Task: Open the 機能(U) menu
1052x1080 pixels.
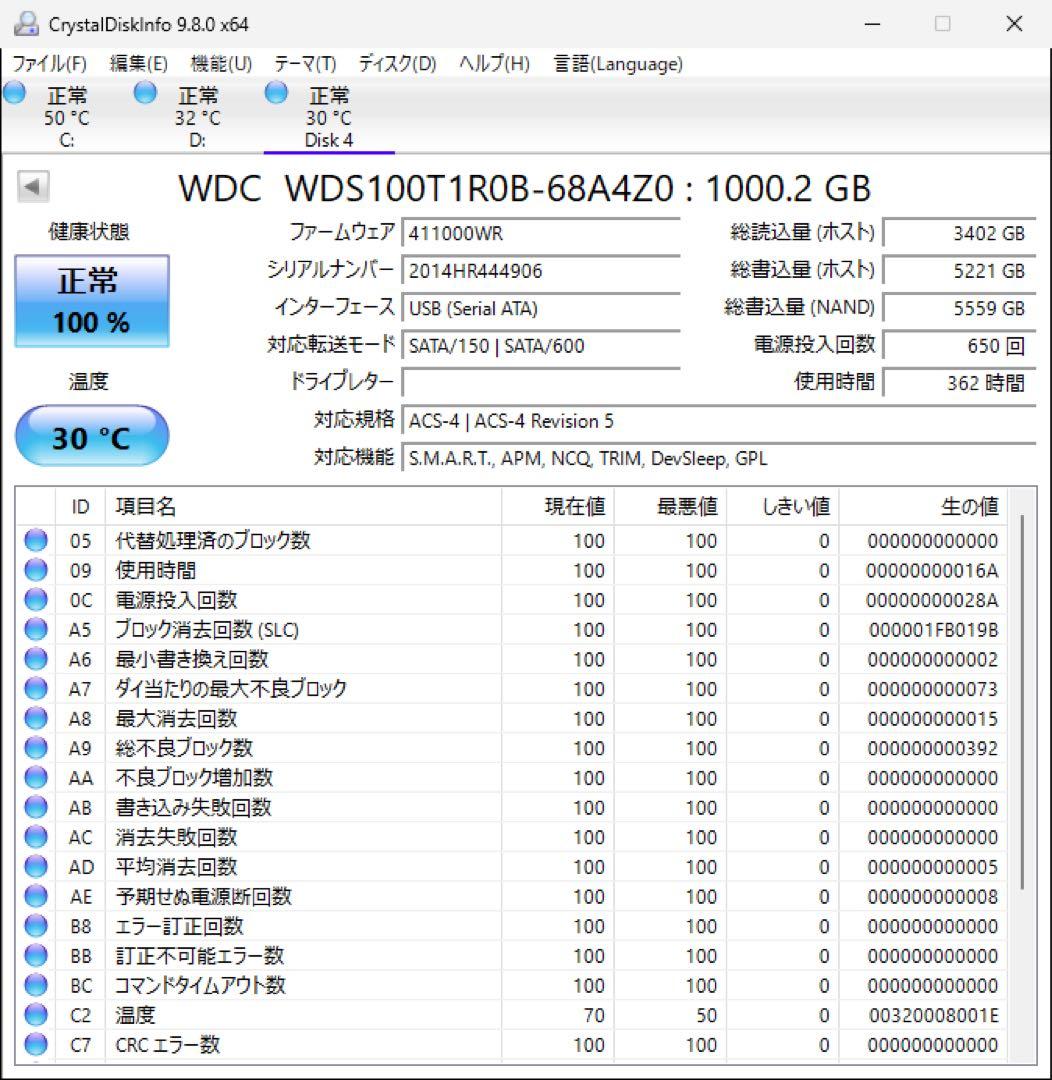Action: point(221,64)
